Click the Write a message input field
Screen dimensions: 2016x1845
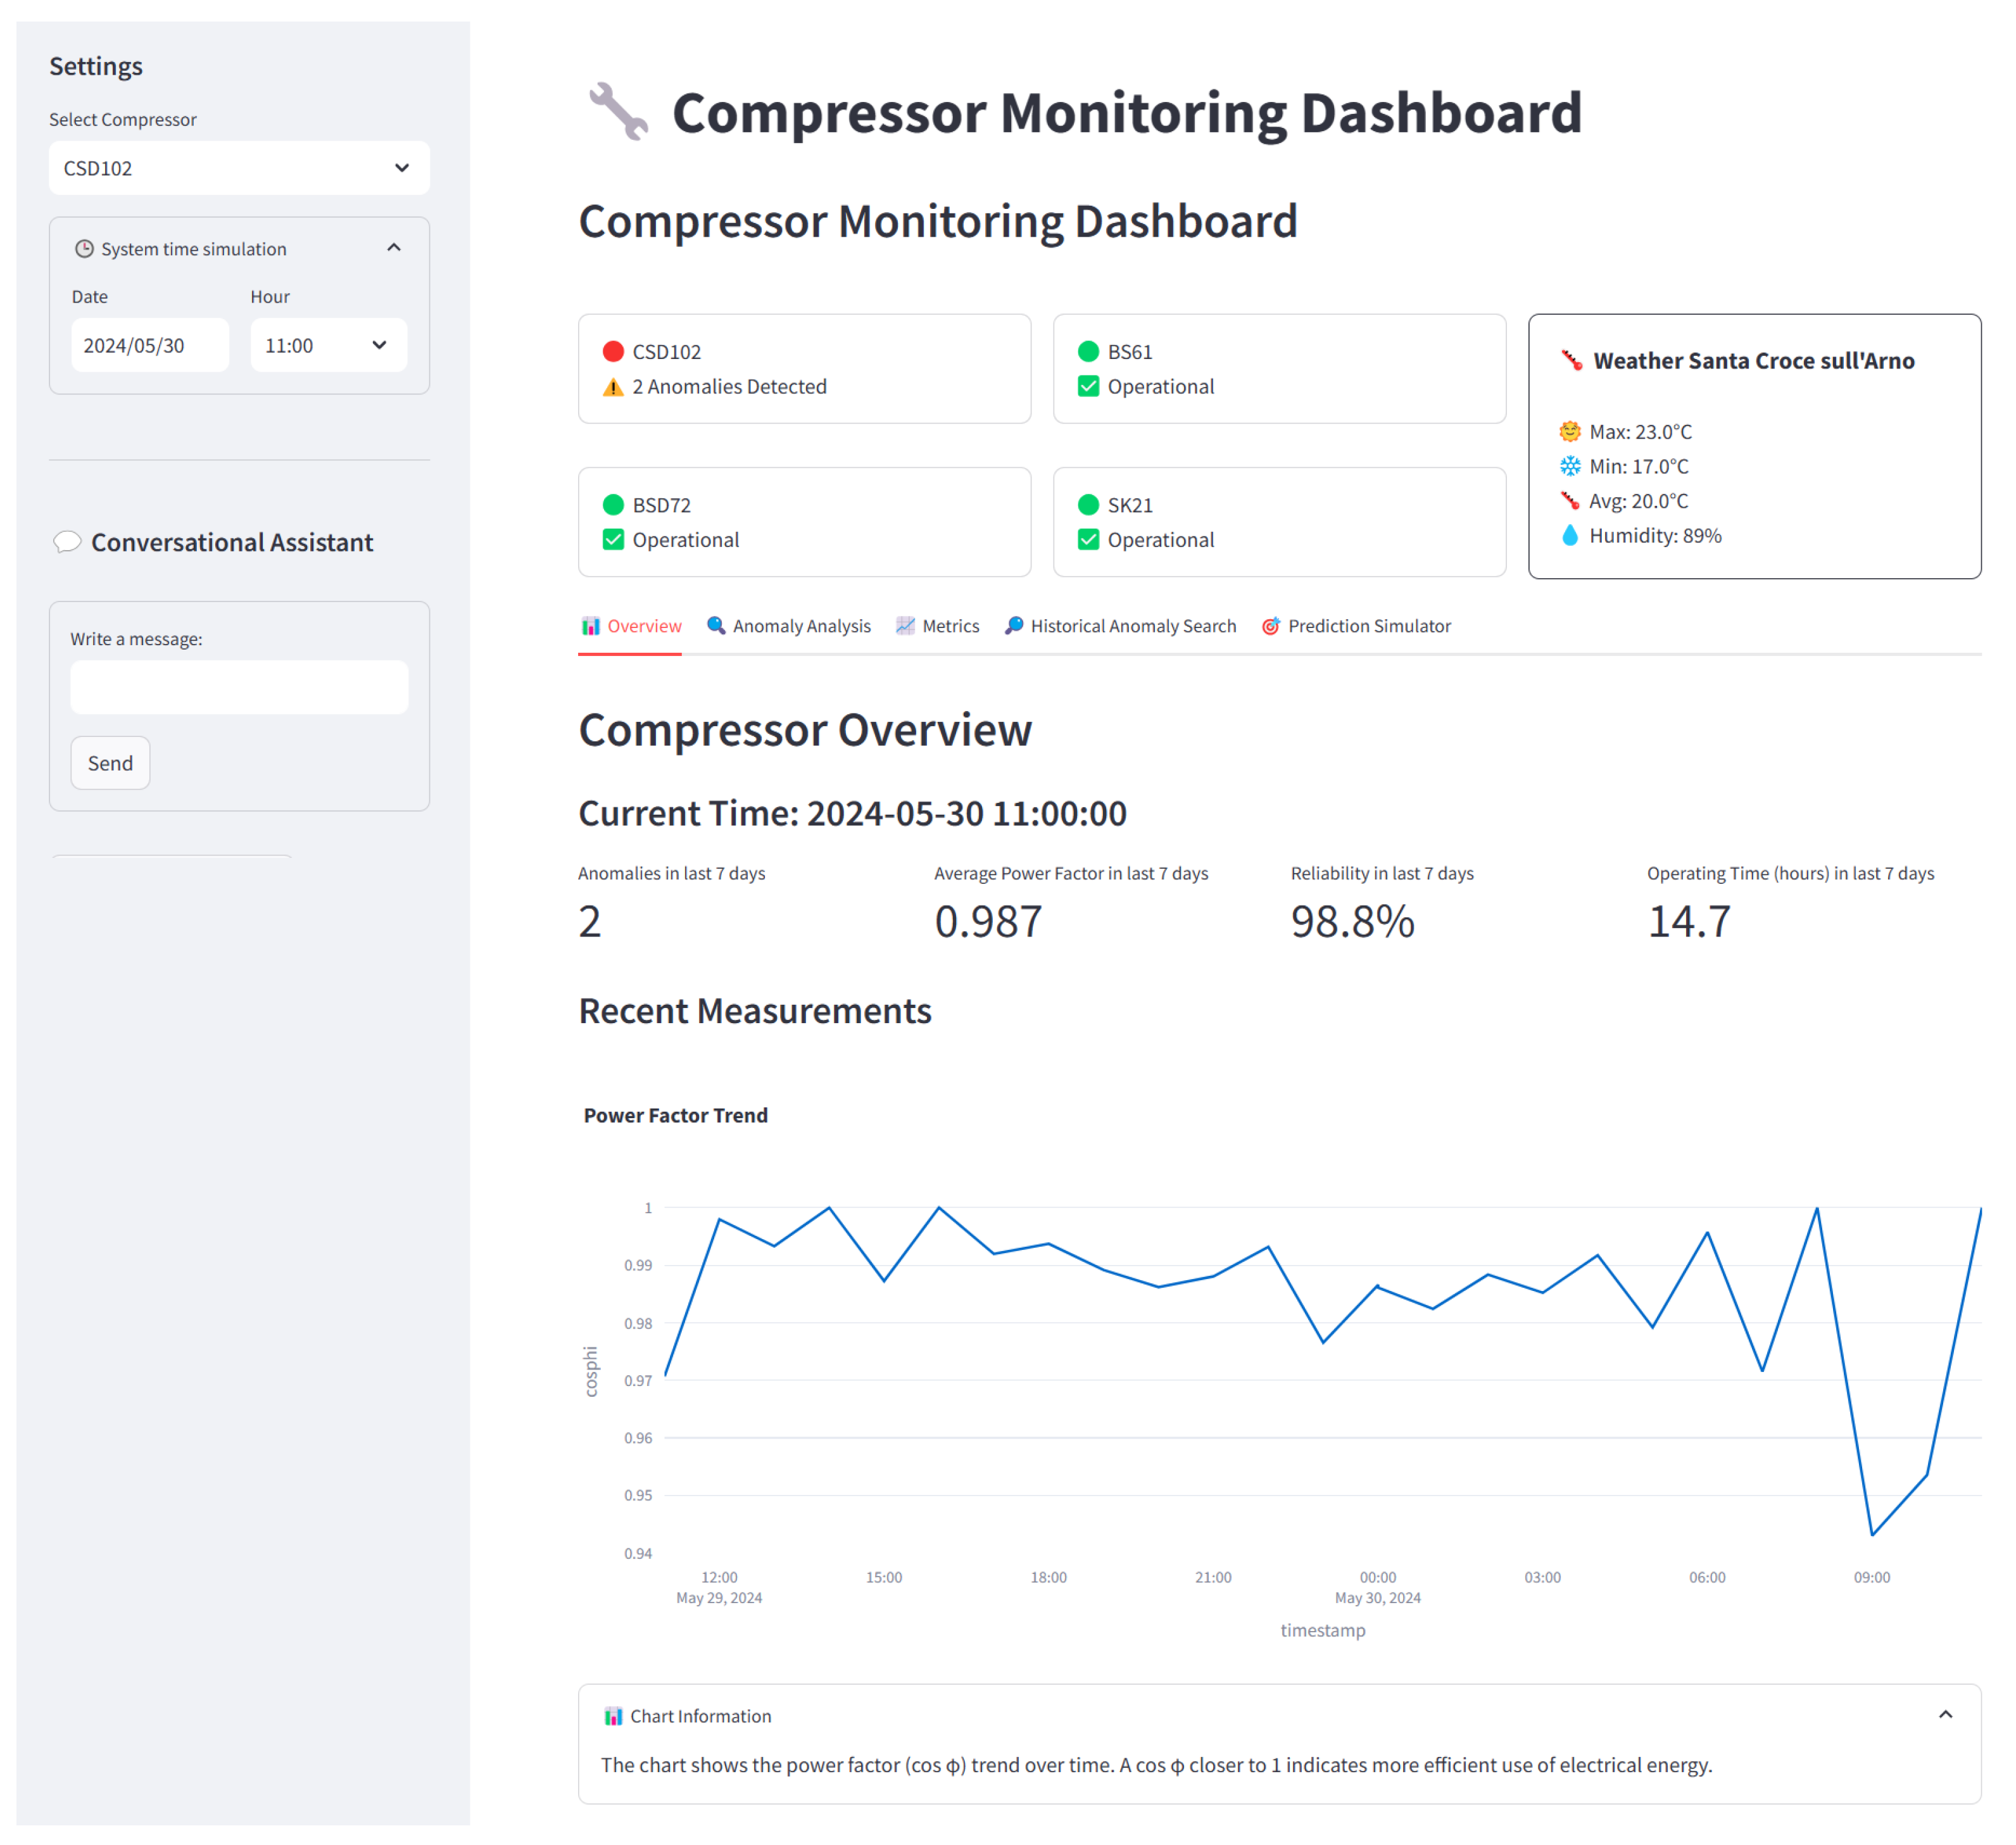tap(239, 687)
